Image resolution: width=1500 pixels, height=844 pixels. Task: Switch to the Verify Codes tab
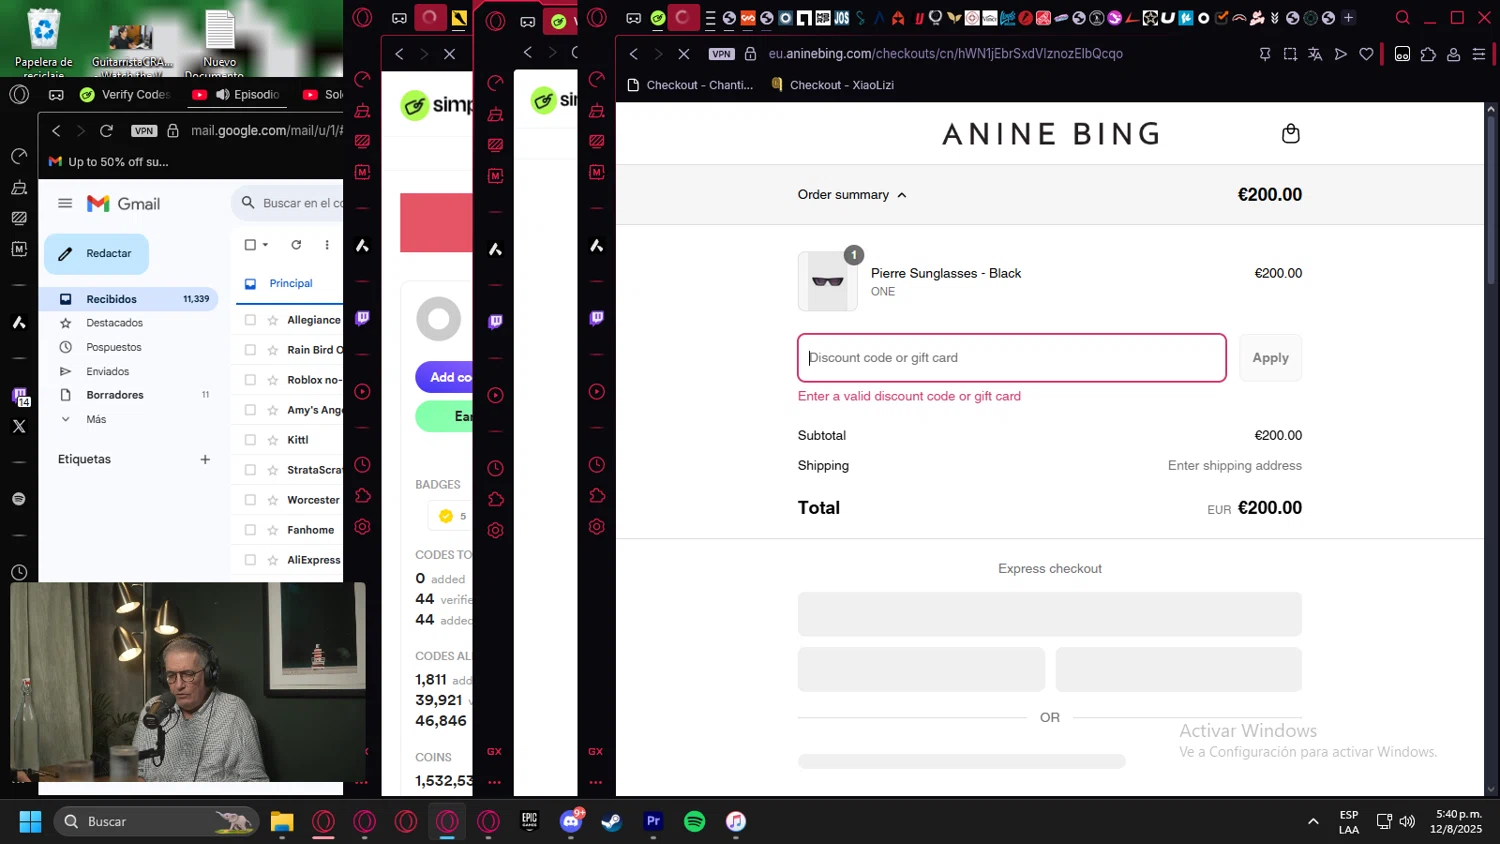[126, 94]
